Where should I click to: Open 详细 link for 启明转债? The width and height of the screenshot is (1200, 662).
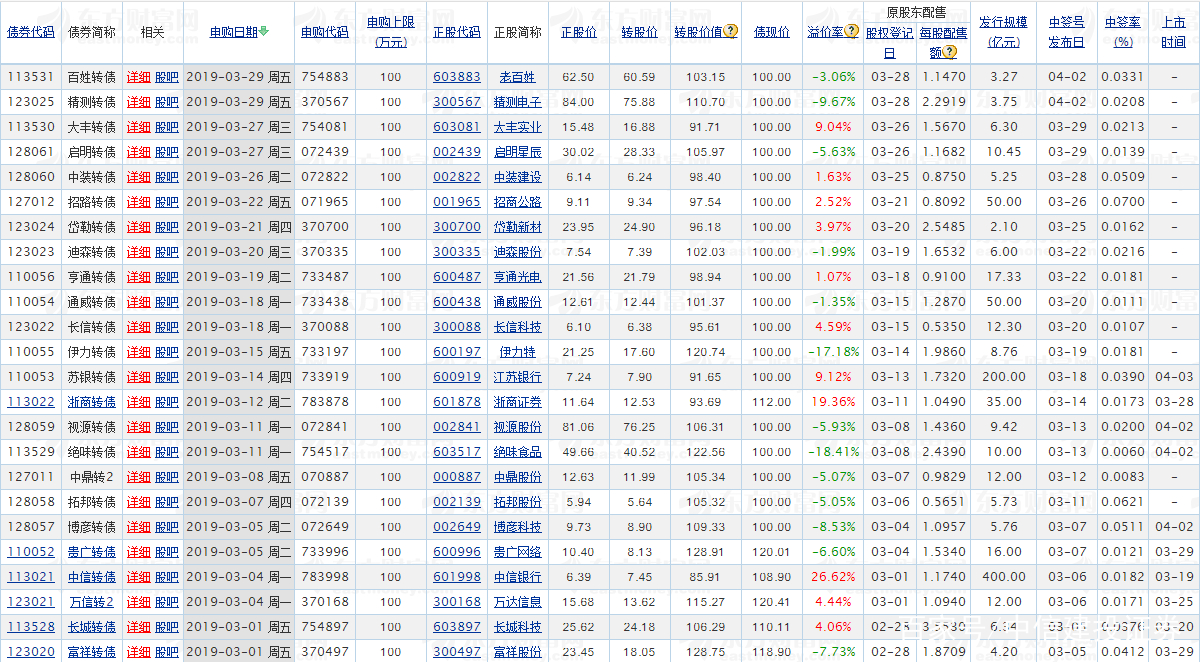click(138, 152)
